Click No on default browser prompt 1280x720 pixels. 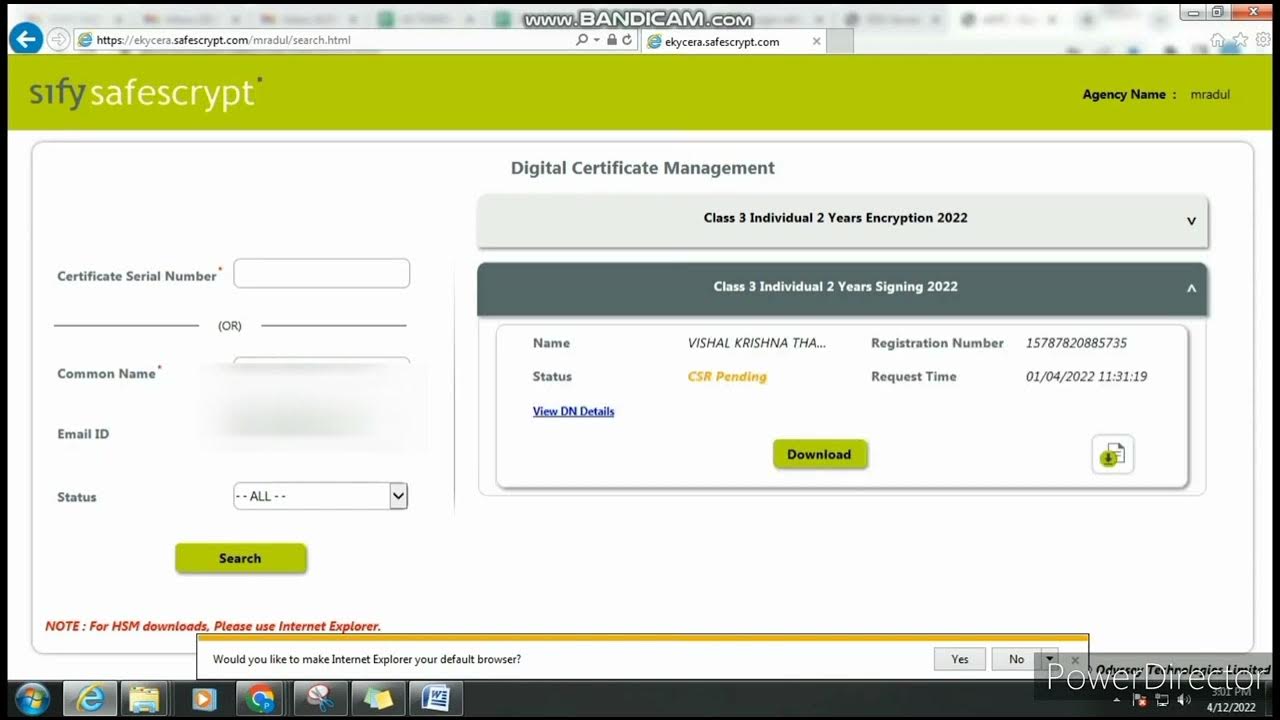coord(1016,659)
